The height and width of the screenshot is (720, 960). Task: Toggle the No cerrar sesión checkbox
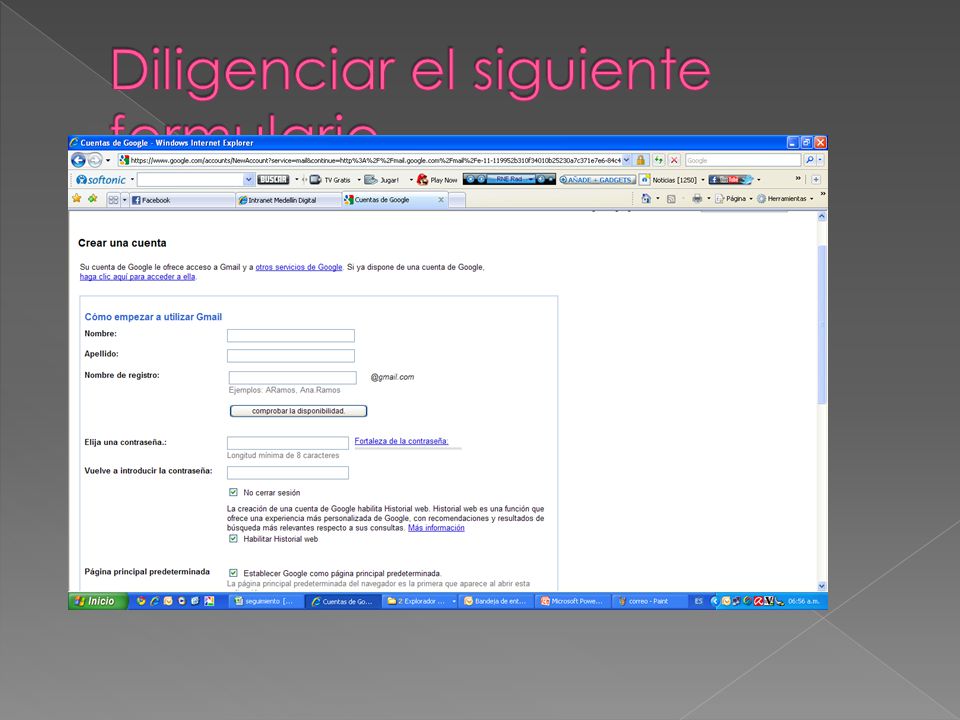tap(233, 492)
